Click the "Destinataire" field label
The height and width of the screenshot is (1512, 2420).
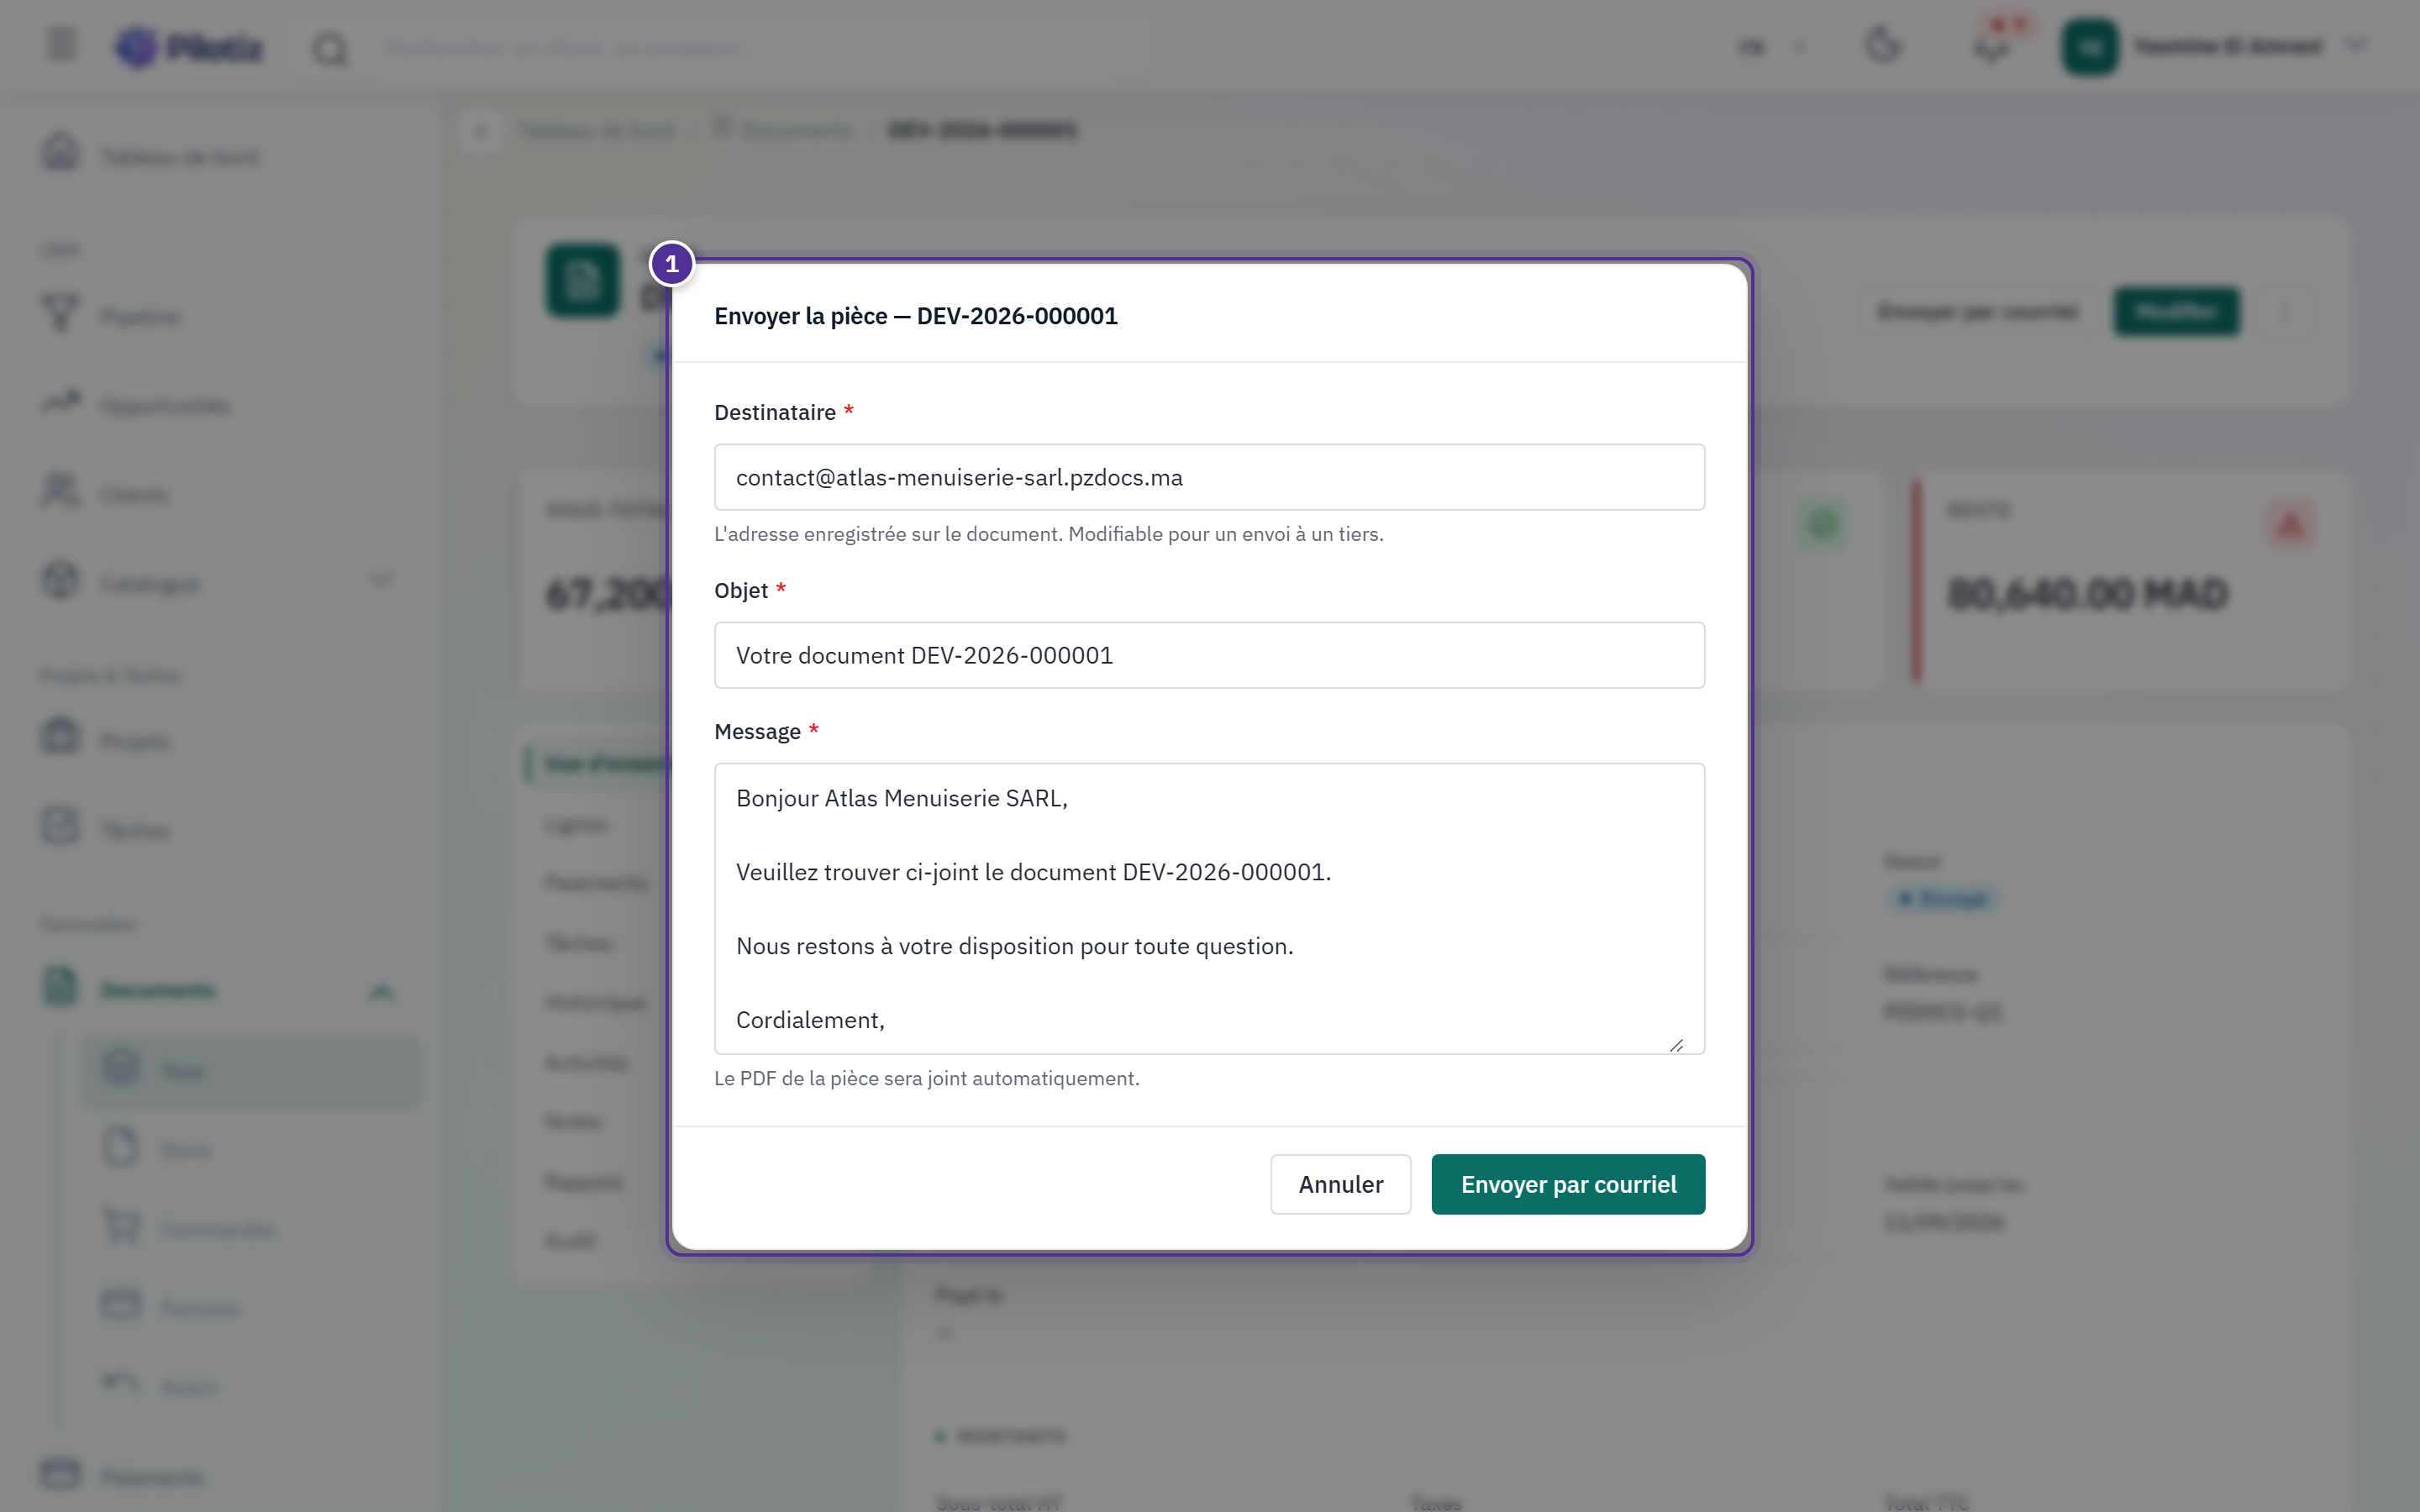775,412
